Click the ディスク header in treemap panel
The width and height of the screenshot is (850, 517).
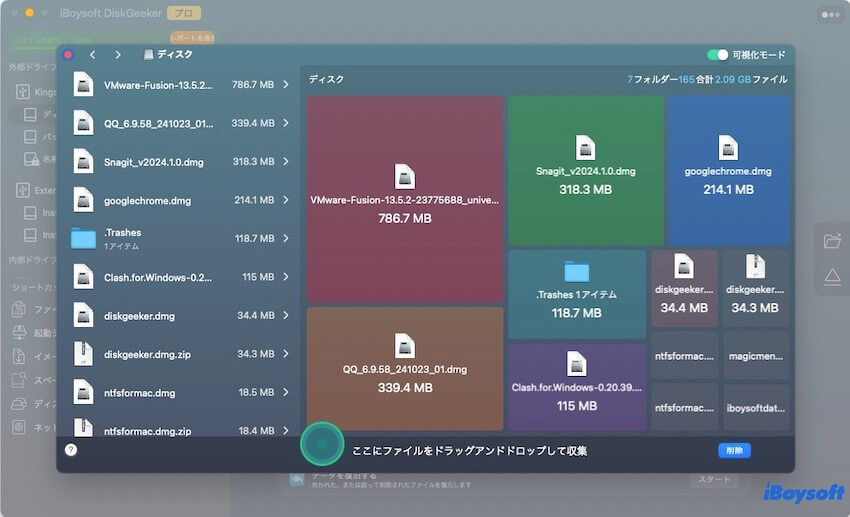pos(326,79)
